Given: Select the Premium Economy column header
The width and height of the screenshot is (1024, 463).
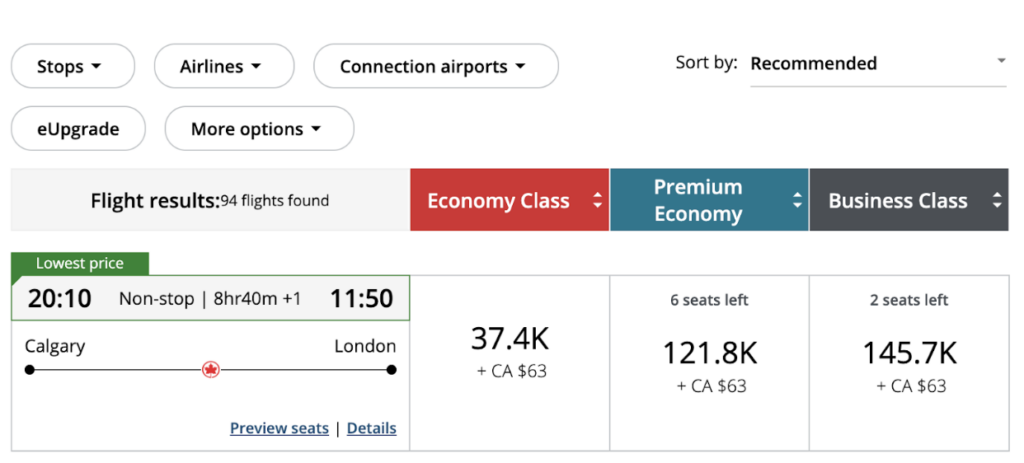Looking at the screenshot, I should pos(697,200).
